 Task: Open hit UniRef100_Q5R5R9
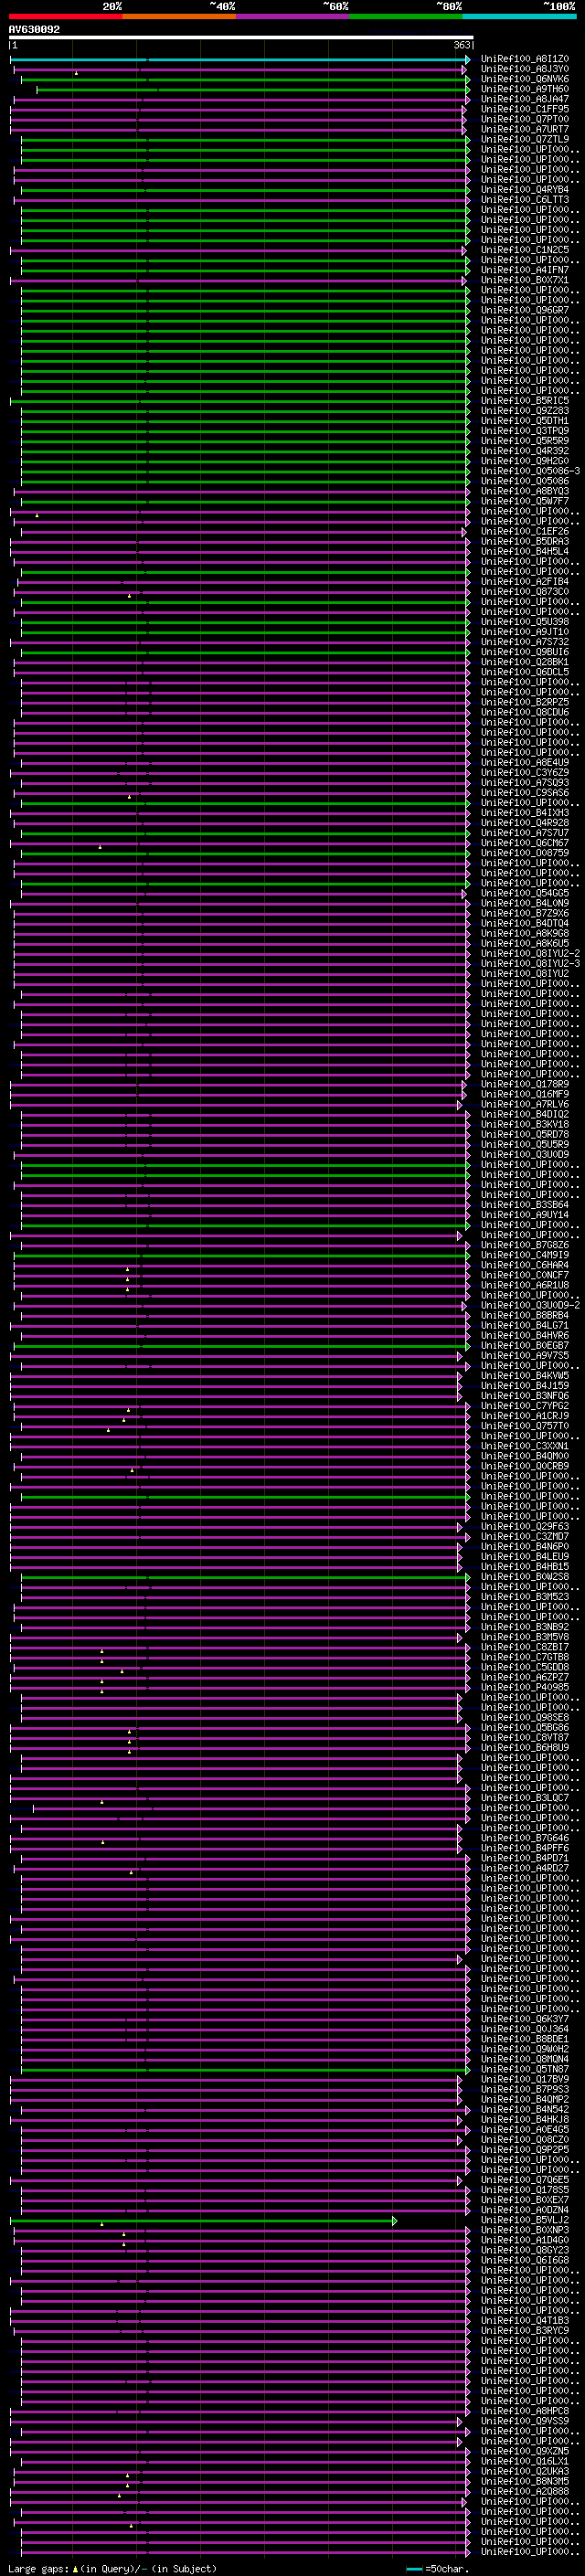pos(525,441)
